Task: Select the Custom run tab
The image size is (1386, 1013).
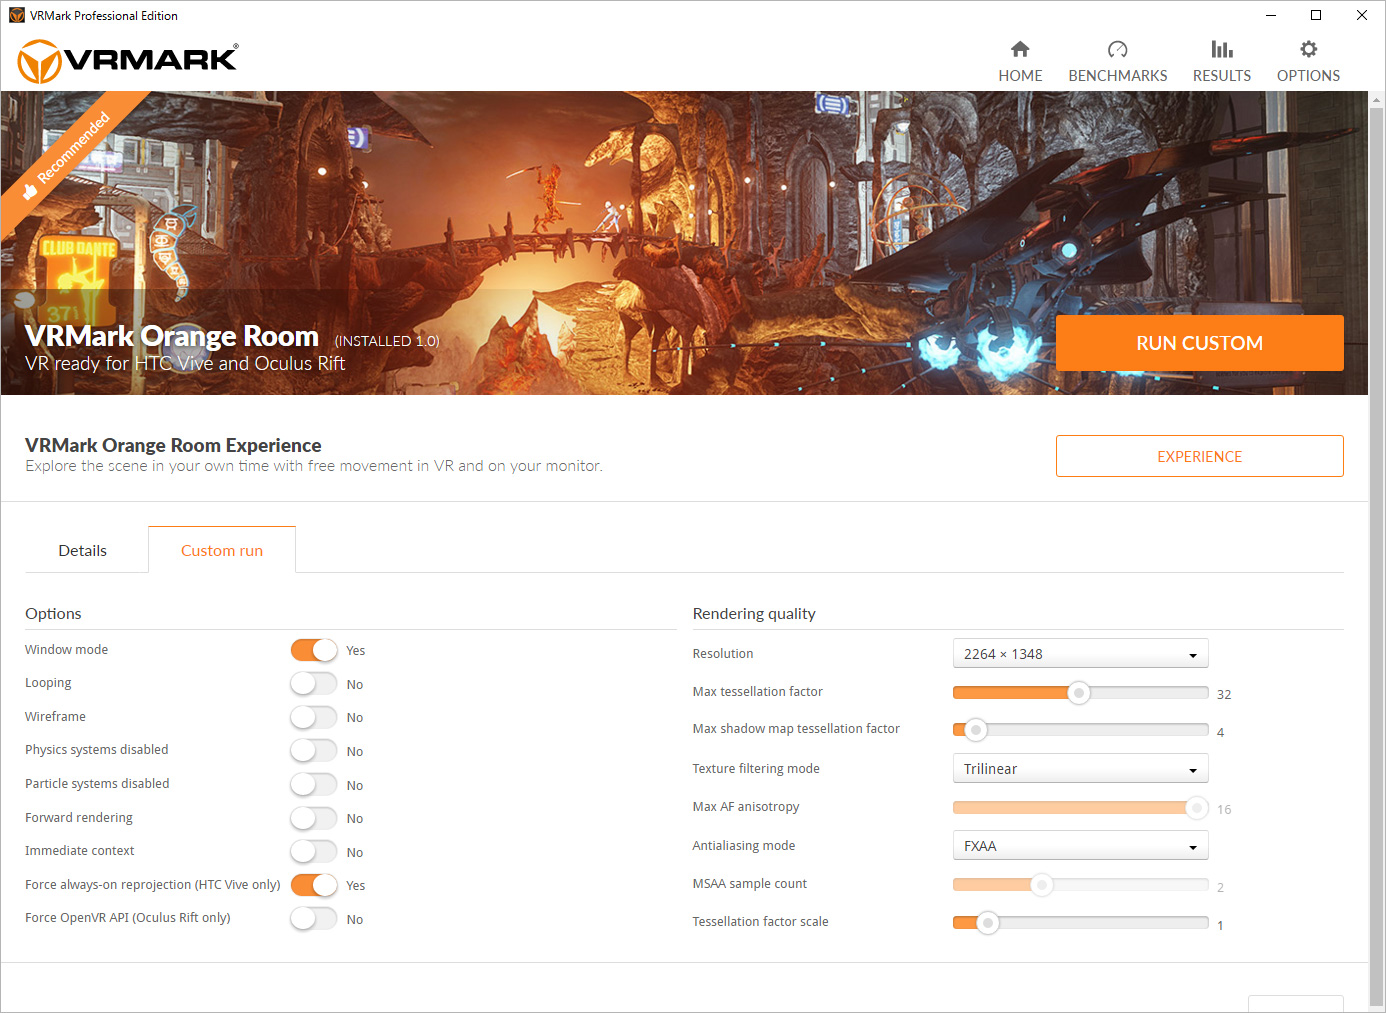Action: click(222, 550)
